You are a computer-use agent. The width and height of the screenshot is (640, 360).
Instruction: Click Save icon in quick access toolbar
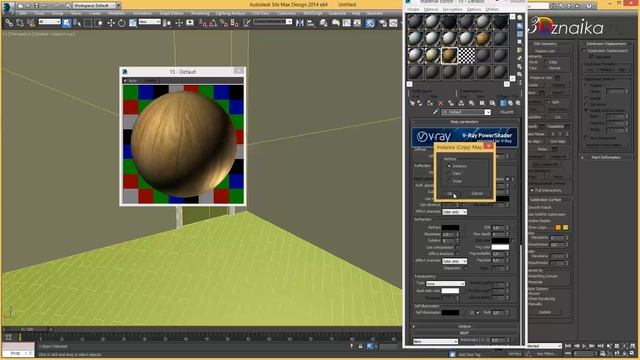point(36,6)
